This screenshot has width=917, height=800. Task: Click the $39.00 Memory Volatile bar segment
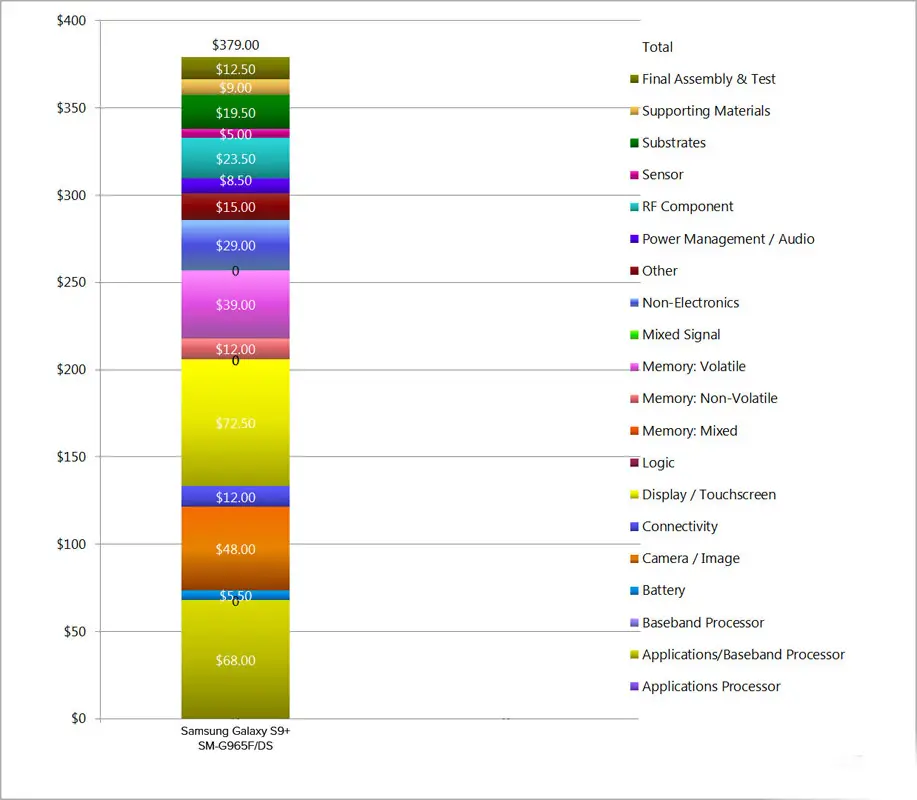coord(235,304)
